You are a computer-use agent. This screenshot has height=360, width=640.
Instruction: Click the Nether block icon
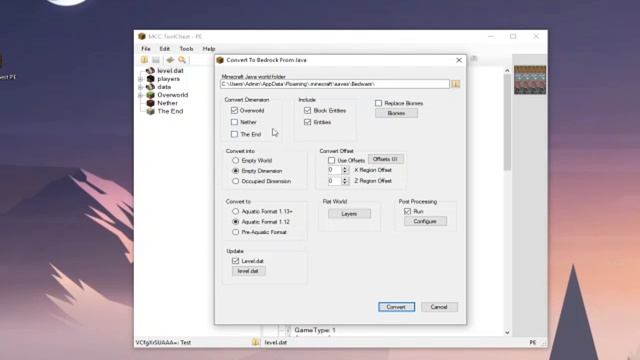tap(150, 103)
